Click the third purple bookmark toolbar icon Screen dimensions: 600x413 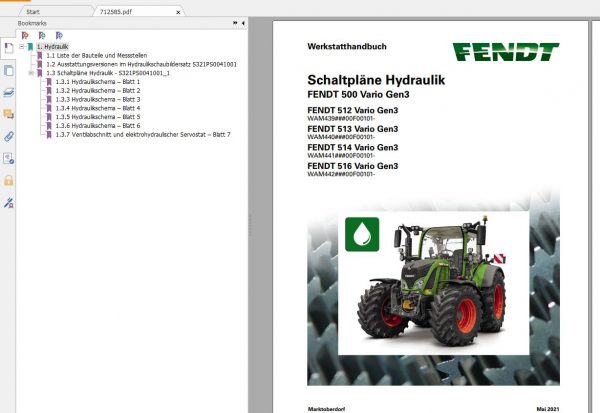[x=59, y=36]
